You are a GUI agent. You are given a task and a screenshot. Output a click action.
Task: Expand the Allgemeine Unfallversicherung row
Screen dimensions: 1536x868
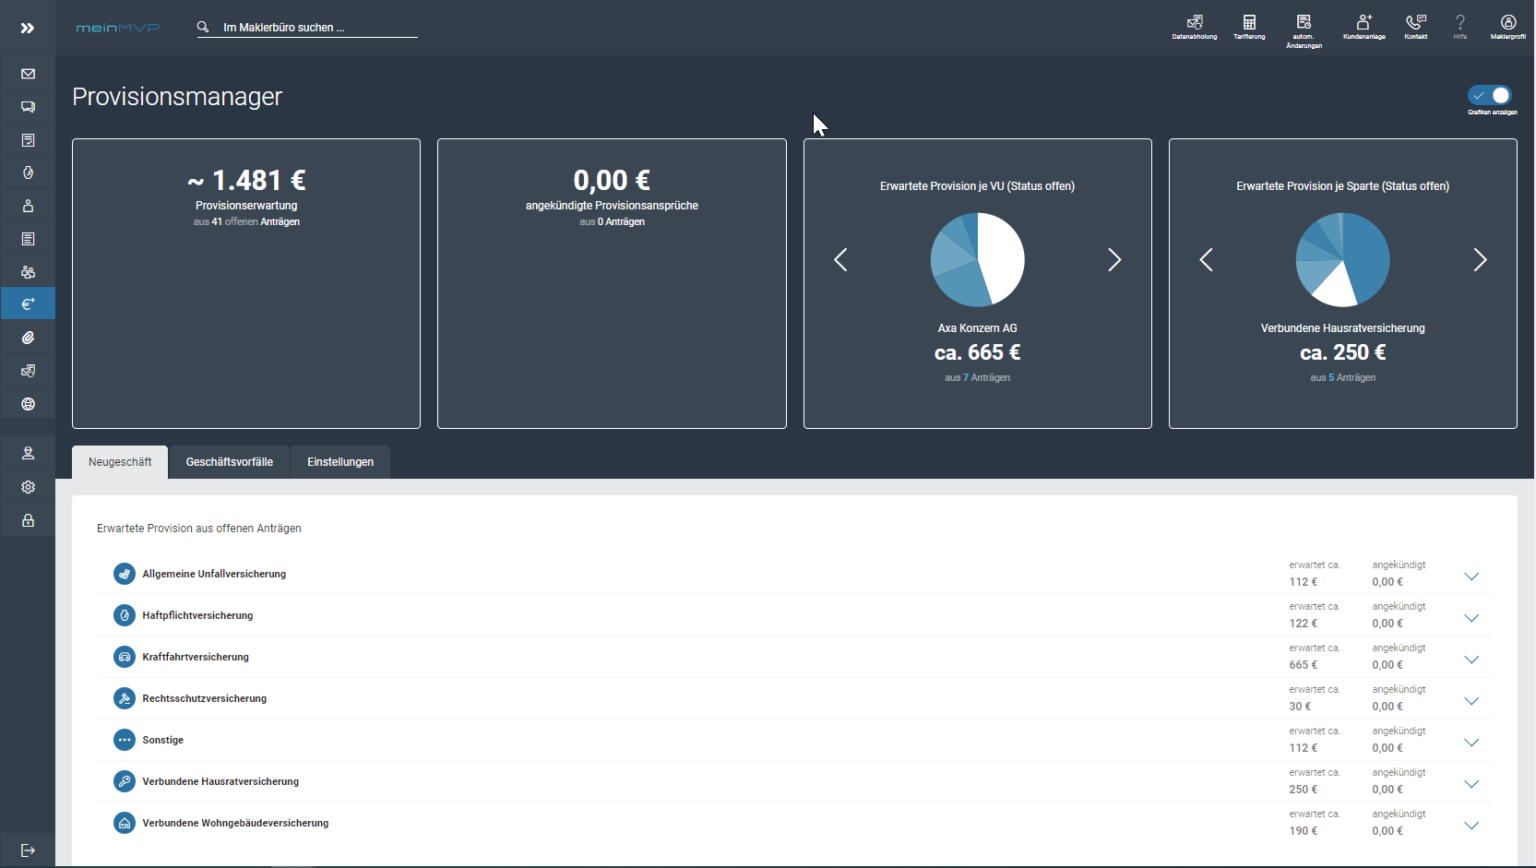click(x=1471, y=576)
